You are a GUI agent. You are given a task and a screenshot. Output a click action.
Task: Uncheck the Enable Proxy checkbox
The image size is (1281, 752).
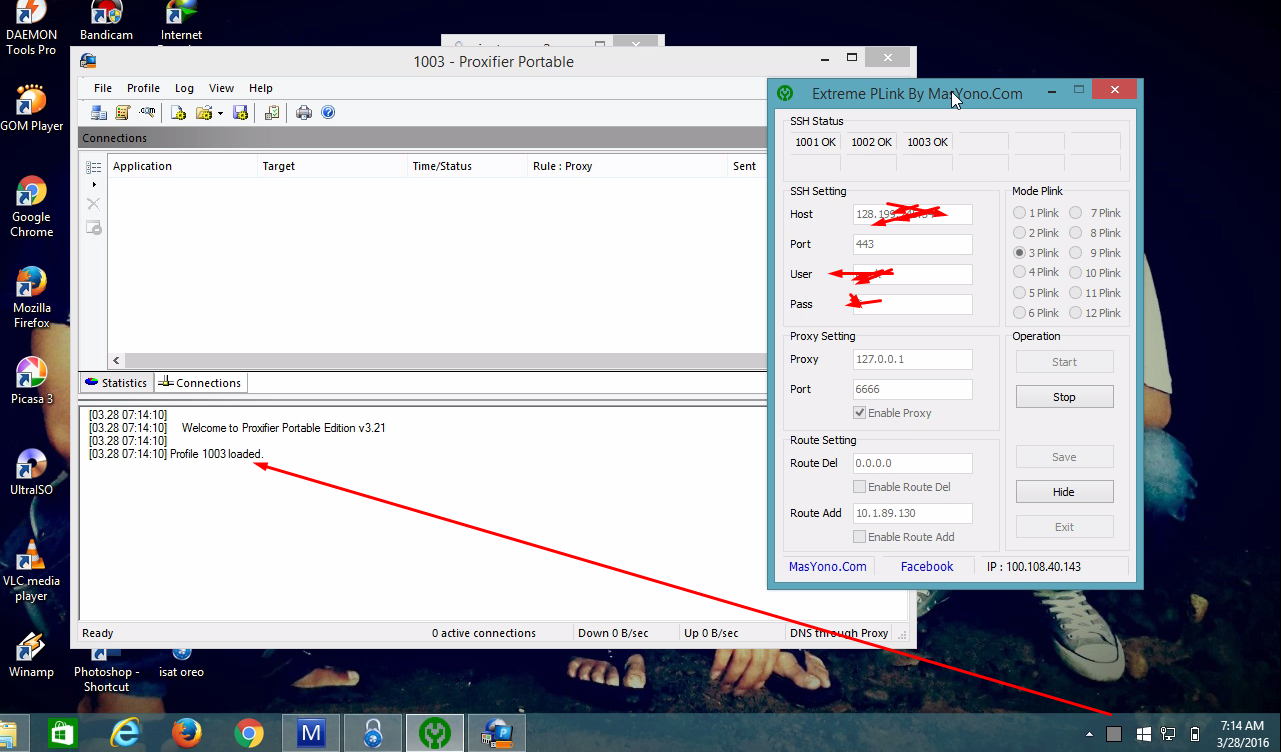(x=858, y=412)
